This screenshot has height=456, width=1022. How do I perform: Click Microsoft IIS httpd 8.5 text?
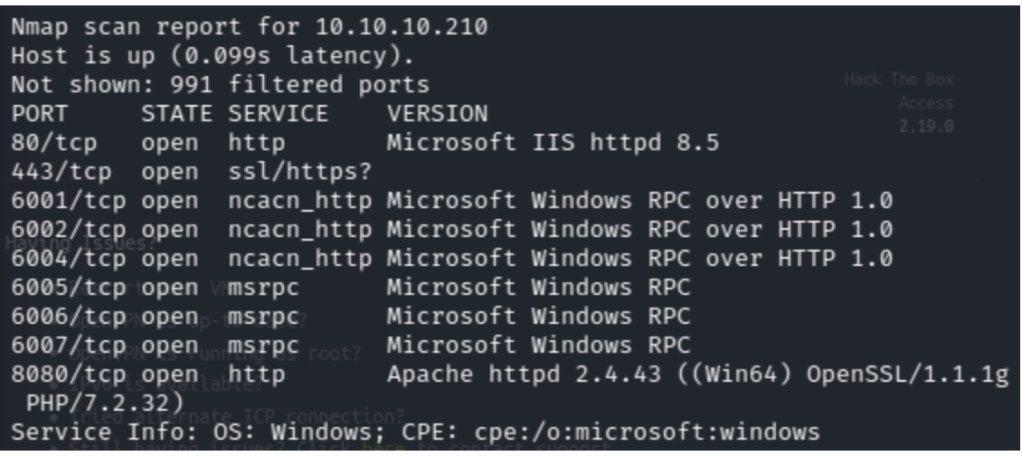coord(552,143)
